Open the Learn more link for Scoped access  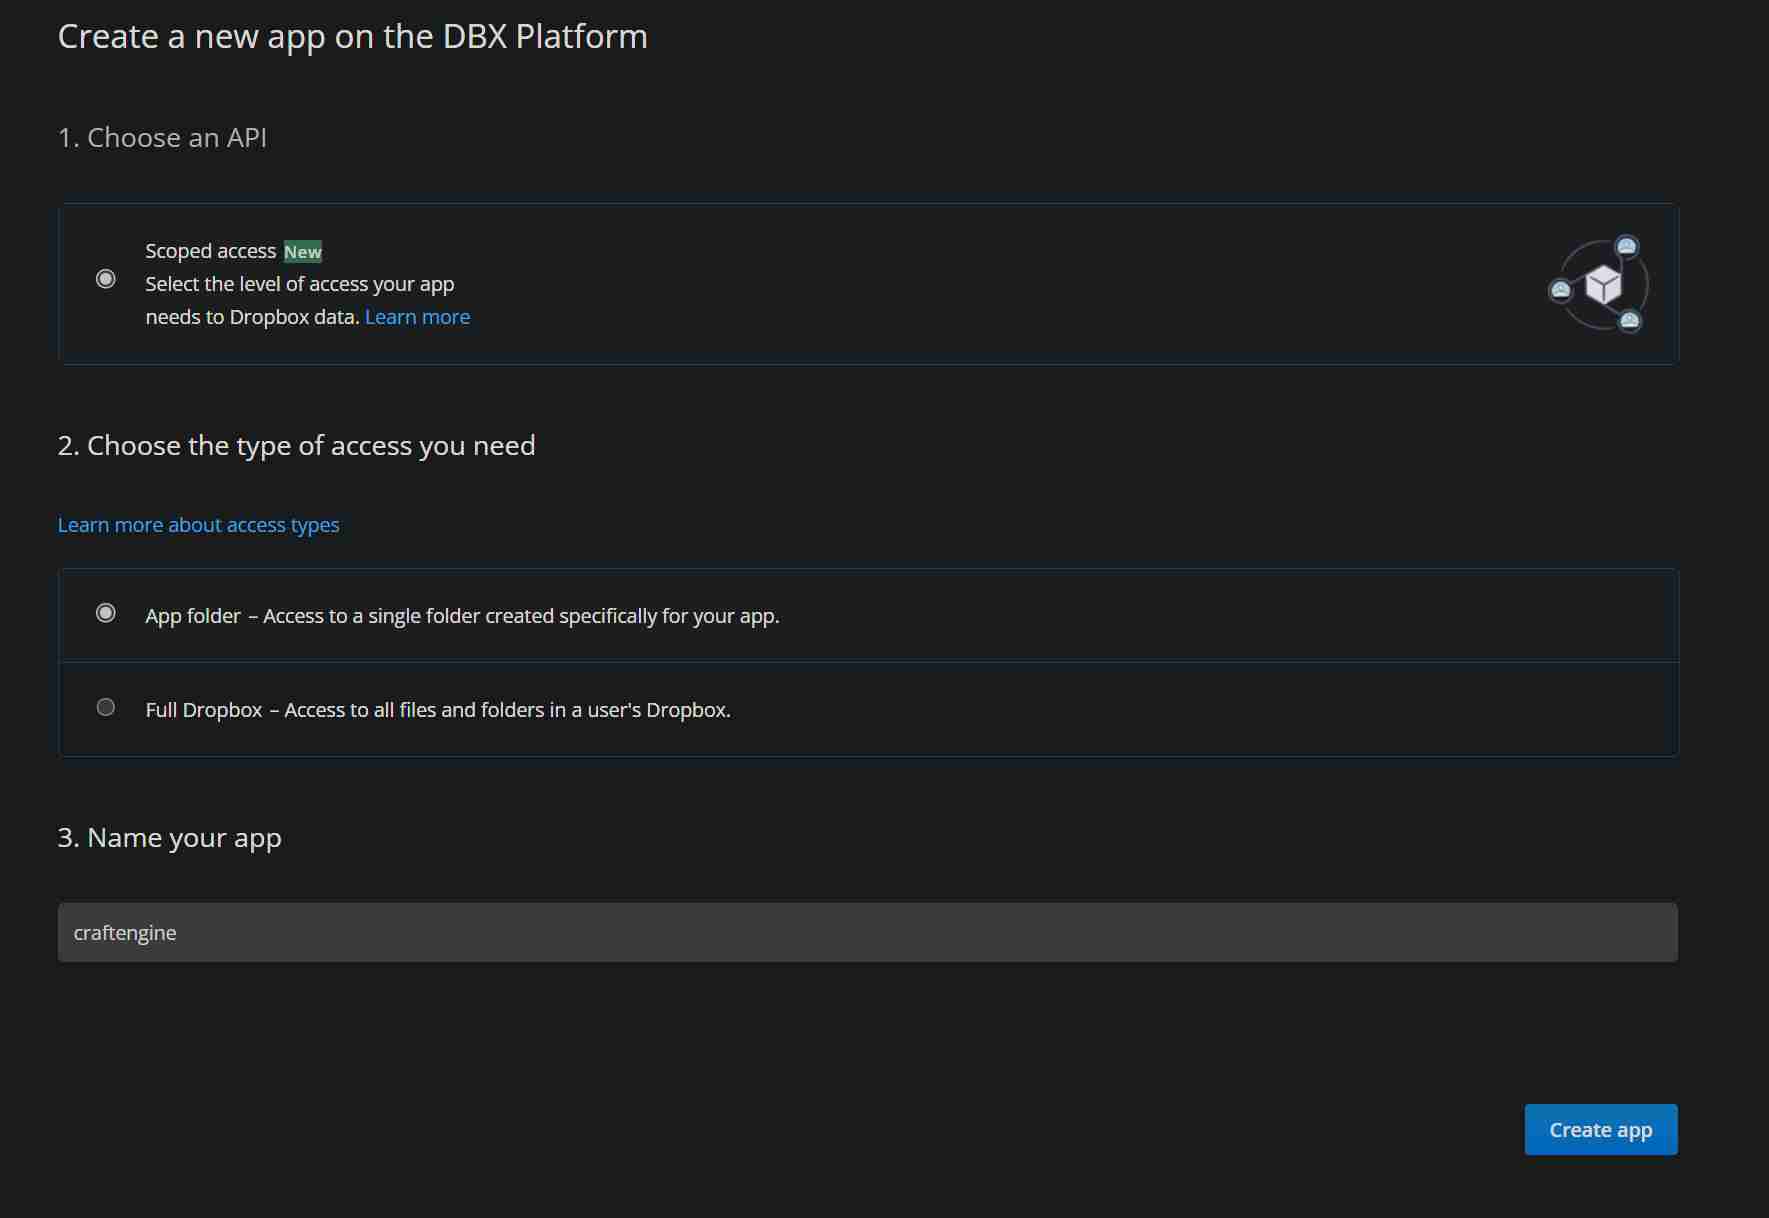(x=417, y=317)
